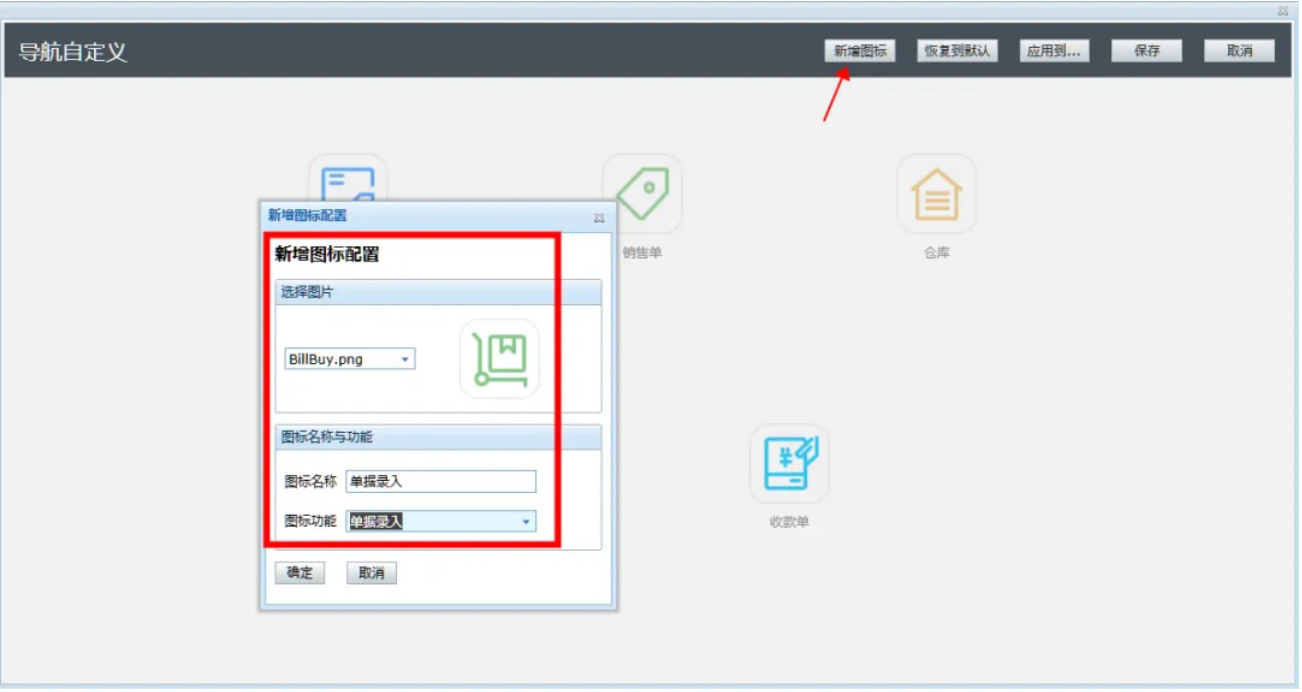Close the main window at top right
The image size is (1302, 692).
click(x=1283, y=11)
